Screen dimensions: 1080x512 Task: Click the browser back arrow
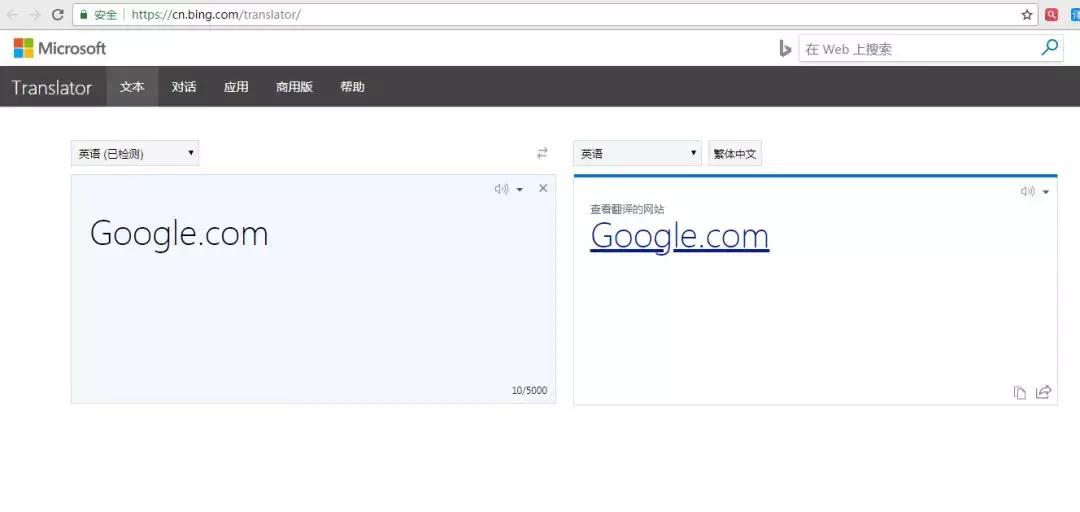[x=12, y=14]
